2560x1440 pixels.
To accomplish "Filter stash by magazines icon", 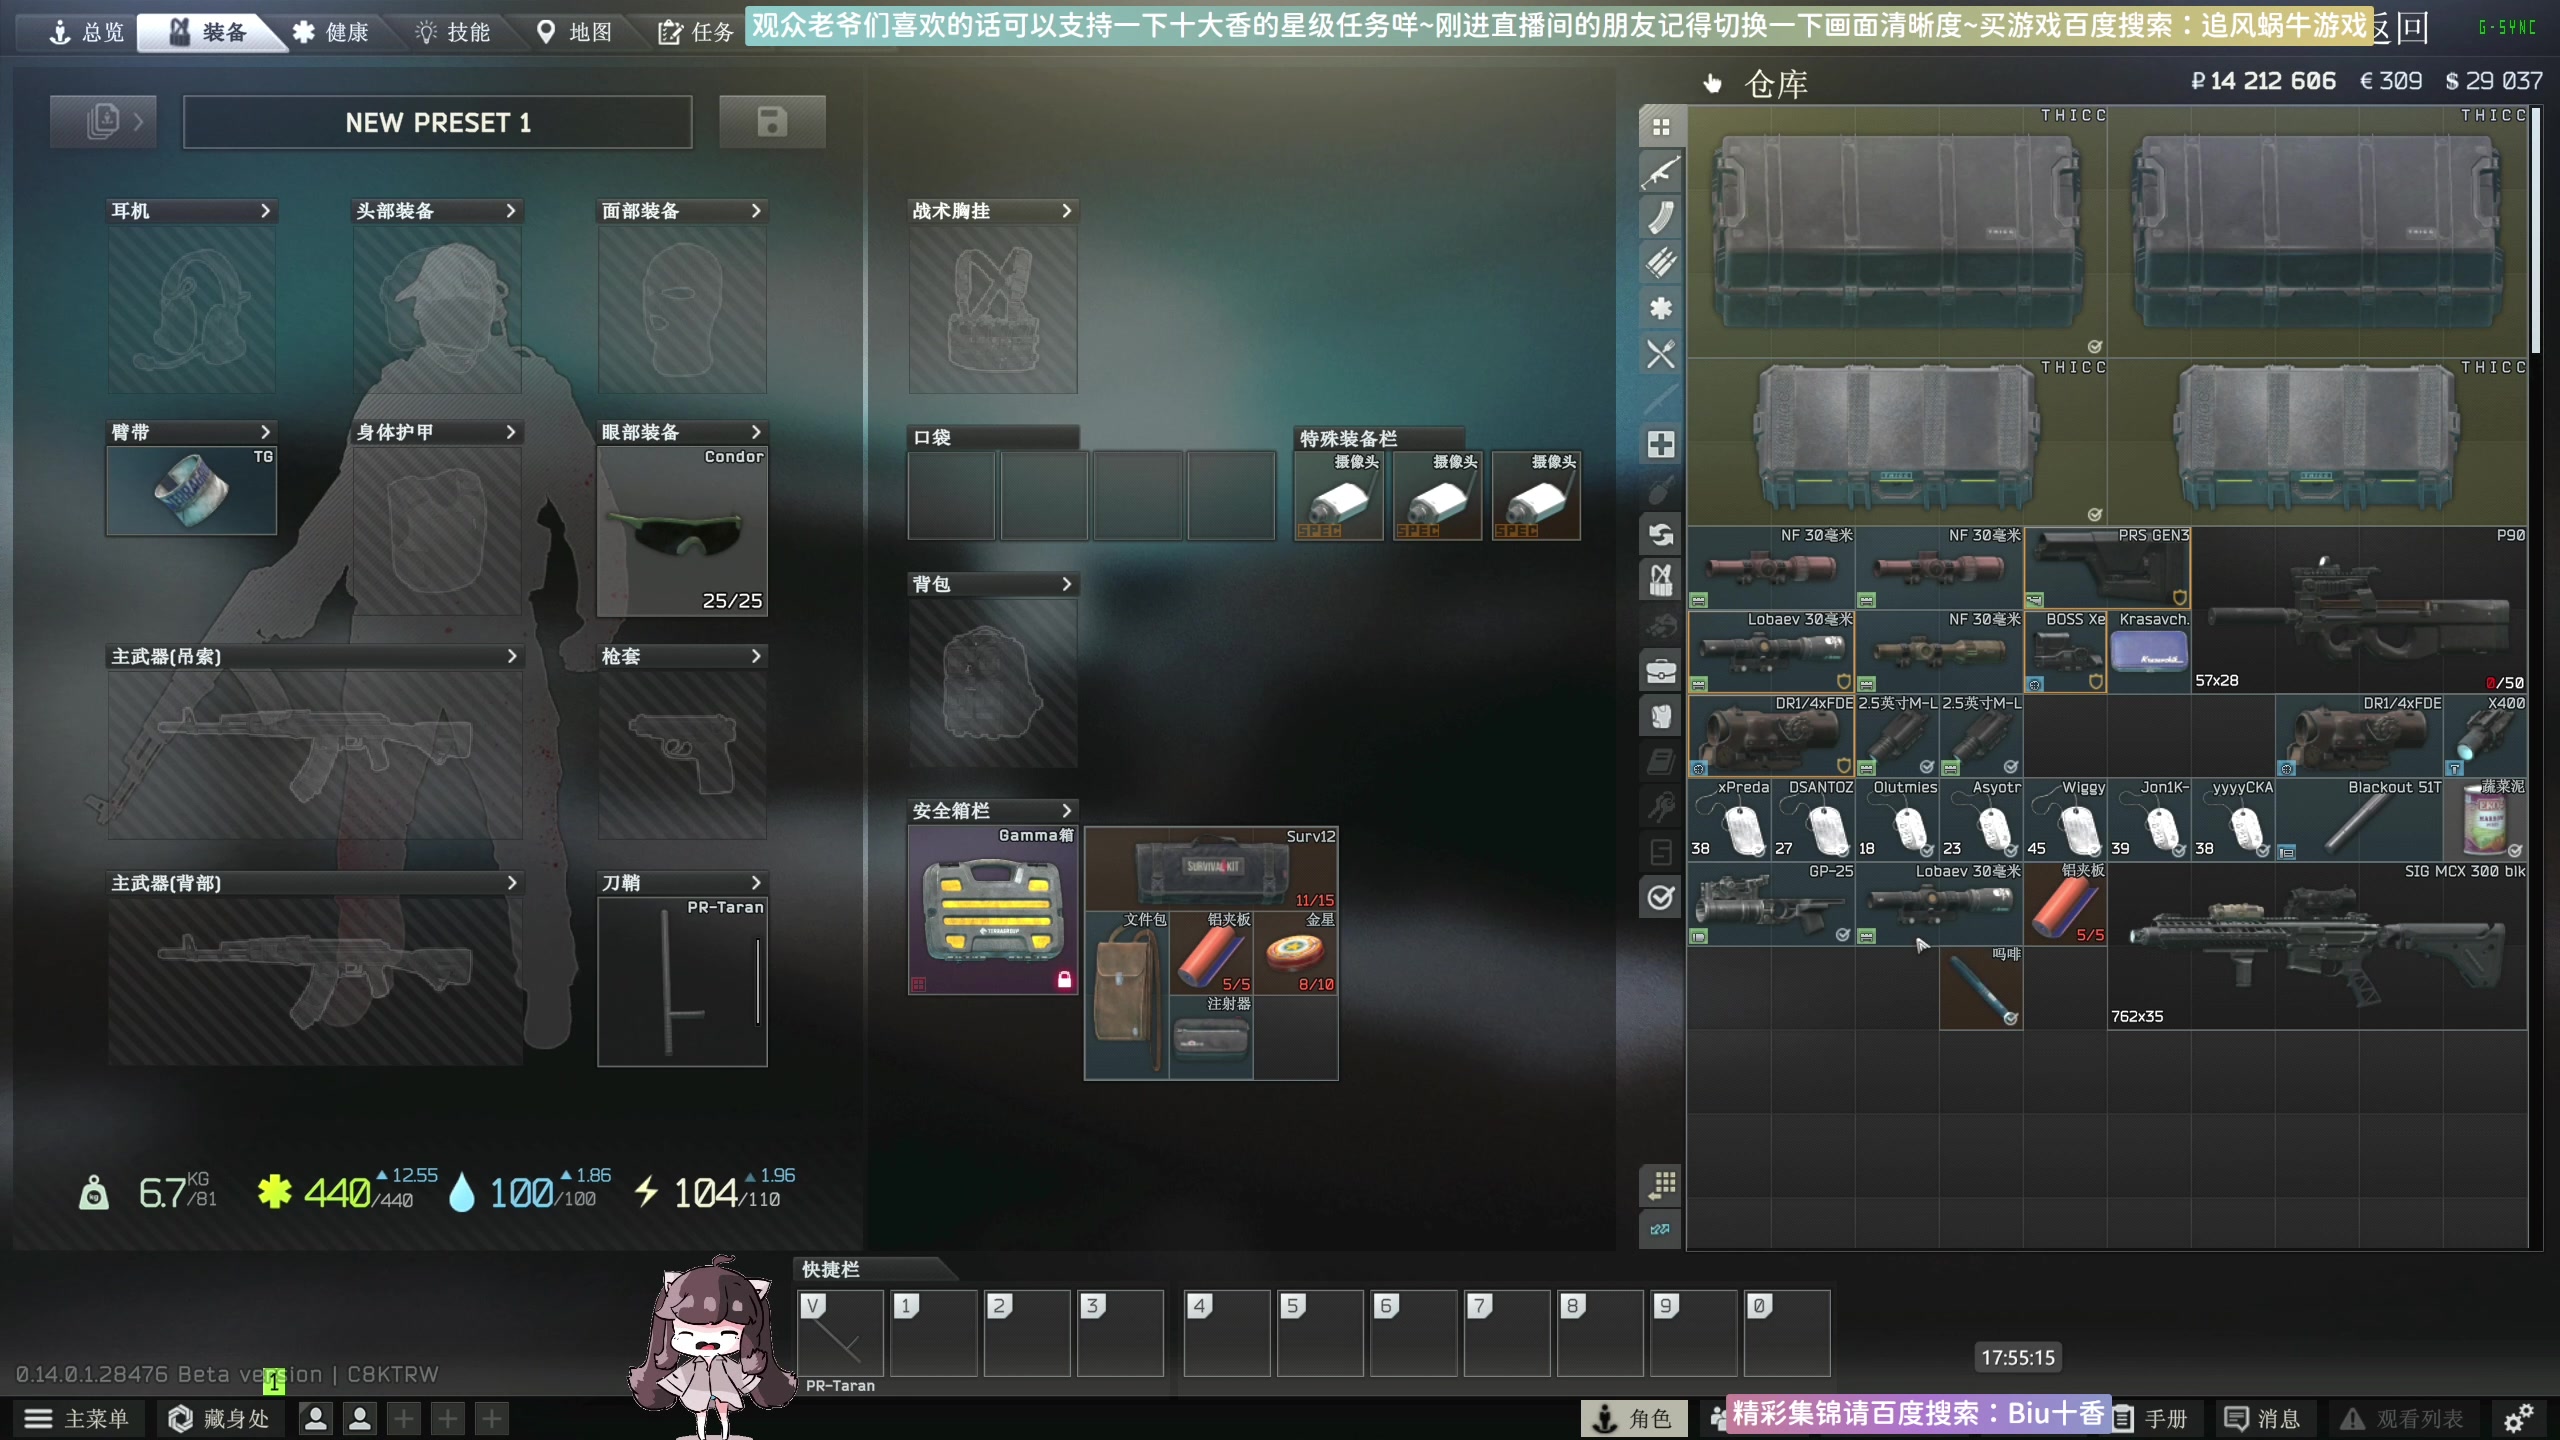I will [1661, 217].
